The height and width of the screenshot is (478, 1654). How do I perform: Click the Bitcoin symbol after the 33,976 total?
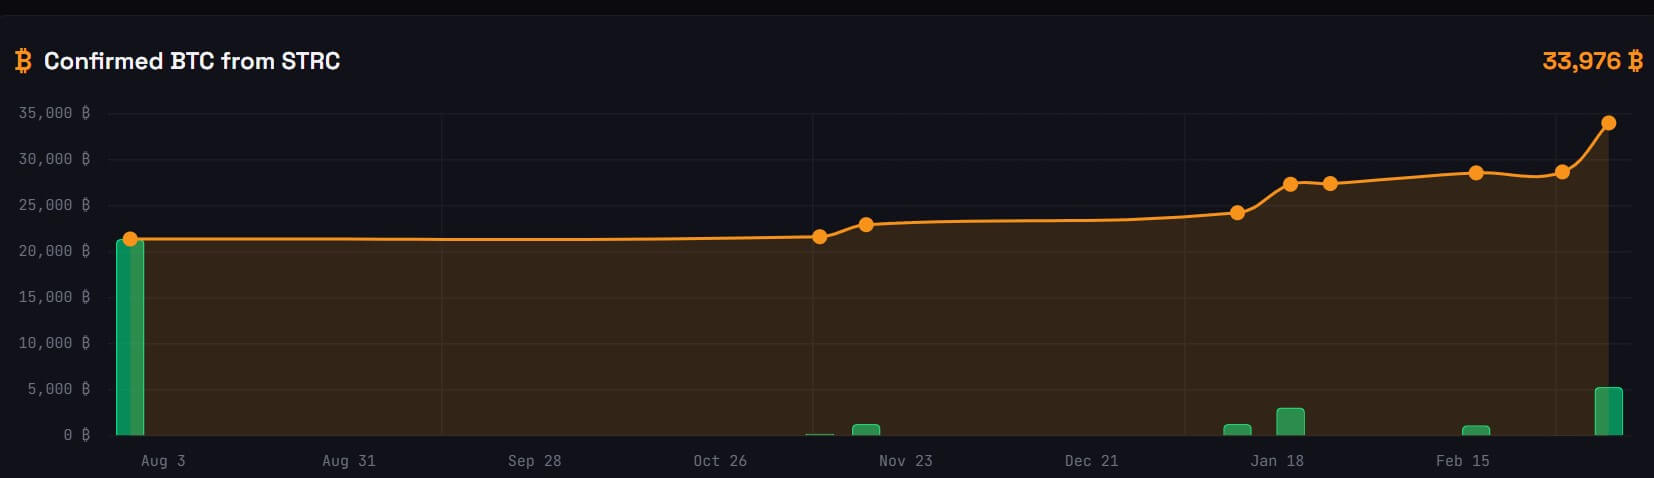1636,61
